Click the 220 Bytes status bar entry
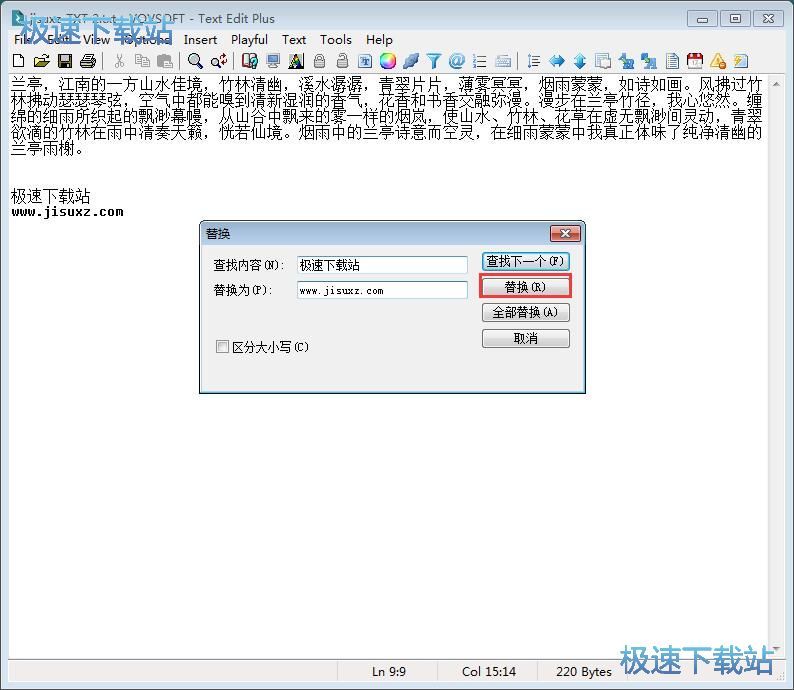794x690 pixels. [583, 671]
